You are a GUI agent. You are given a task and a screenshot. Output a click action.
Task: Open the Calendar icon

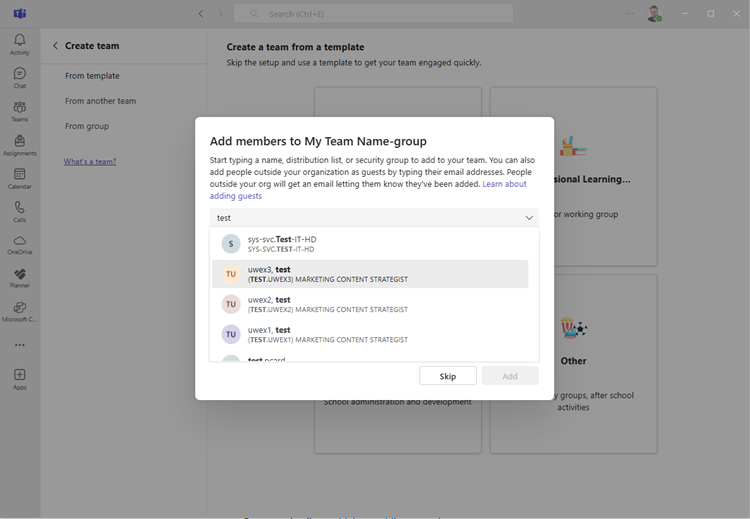point(19,178)
